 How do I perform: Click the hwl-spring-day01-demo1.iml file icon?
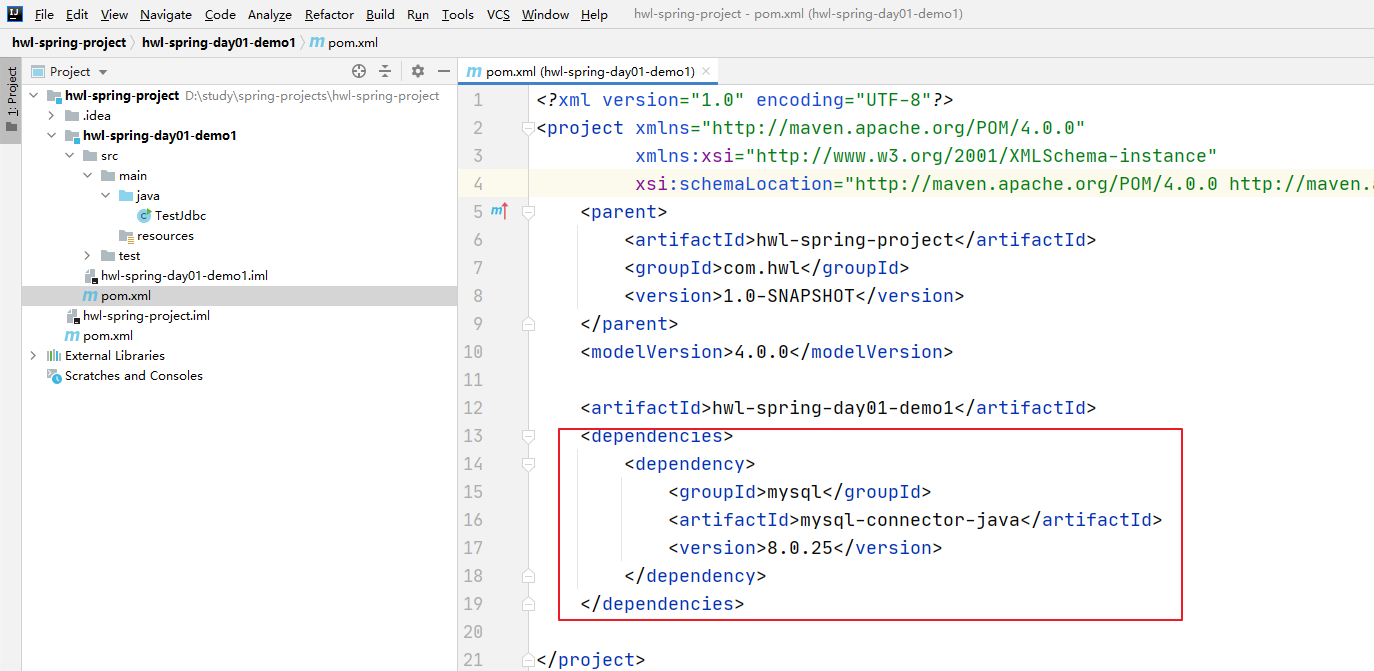point(92,275)
